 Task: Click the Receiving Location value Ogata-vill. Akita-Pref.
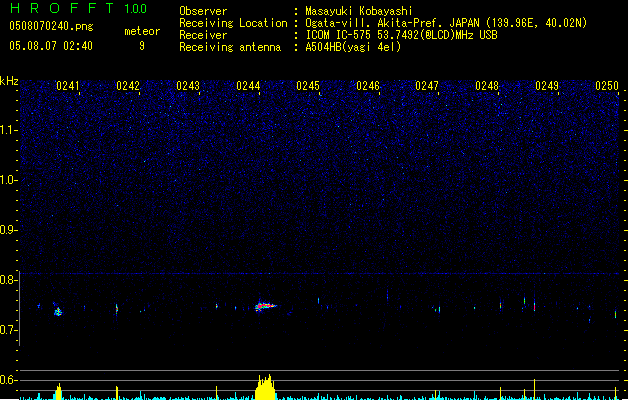point(373,23)
